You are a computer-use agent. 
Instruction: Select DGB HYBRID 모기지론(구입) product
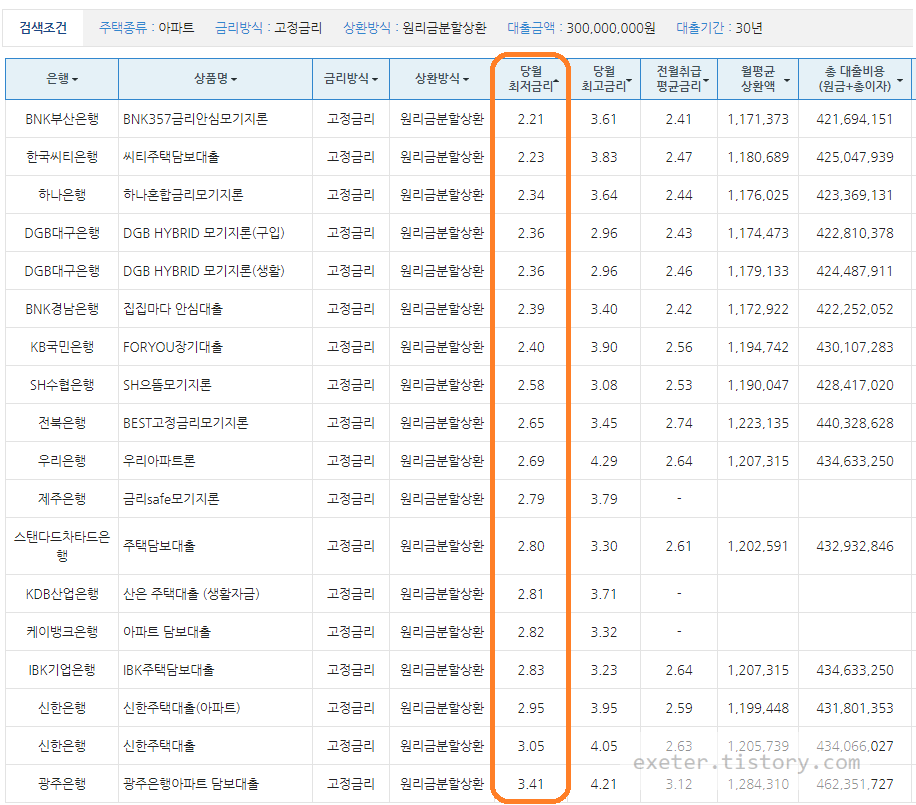click(x=203, y=233)
